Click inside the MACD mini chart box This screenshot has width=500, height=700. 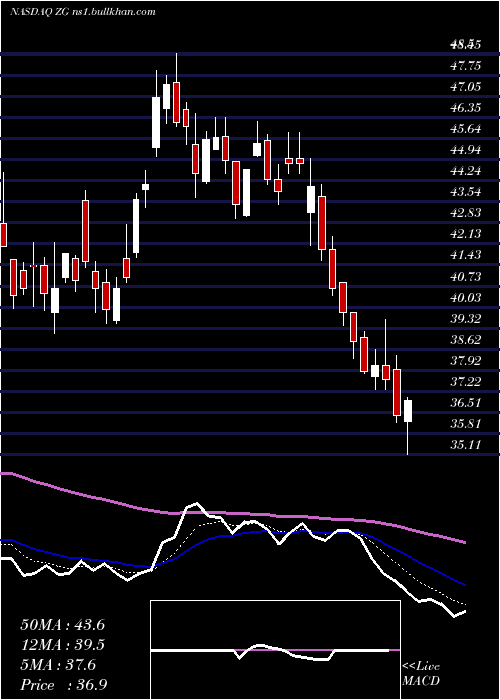275,650
